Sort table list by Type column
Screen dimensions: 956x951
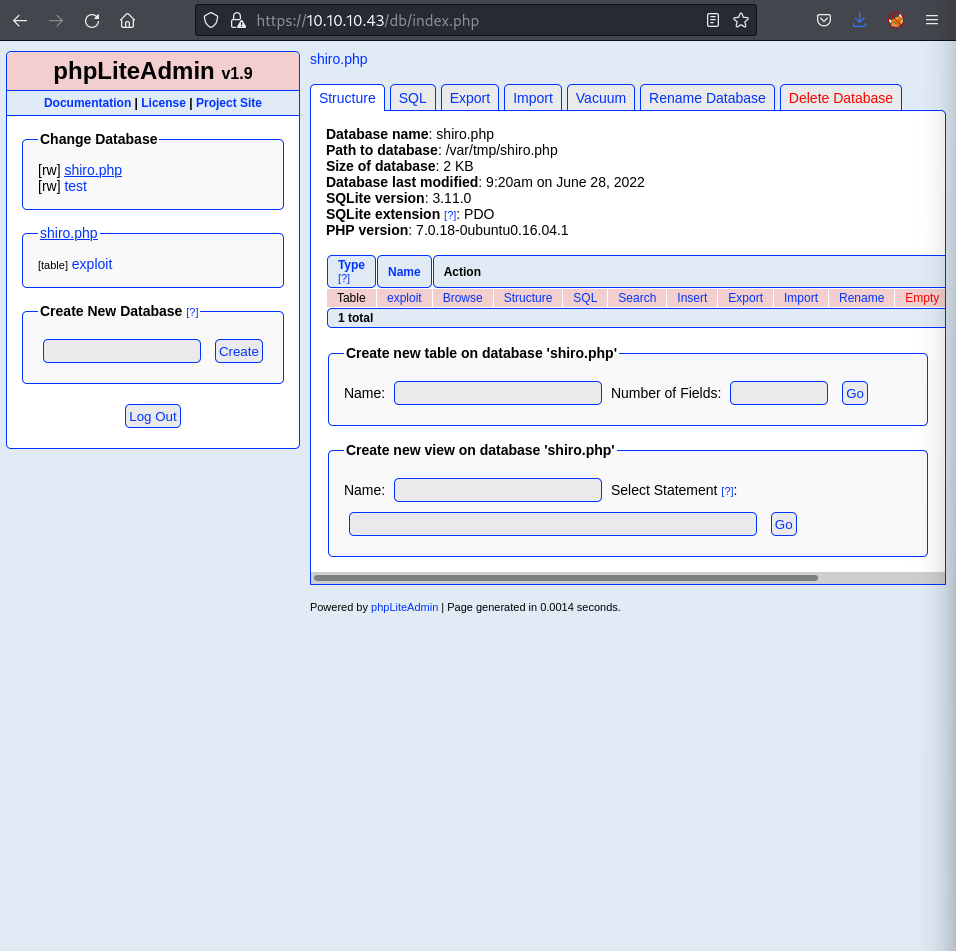[351, 265]
